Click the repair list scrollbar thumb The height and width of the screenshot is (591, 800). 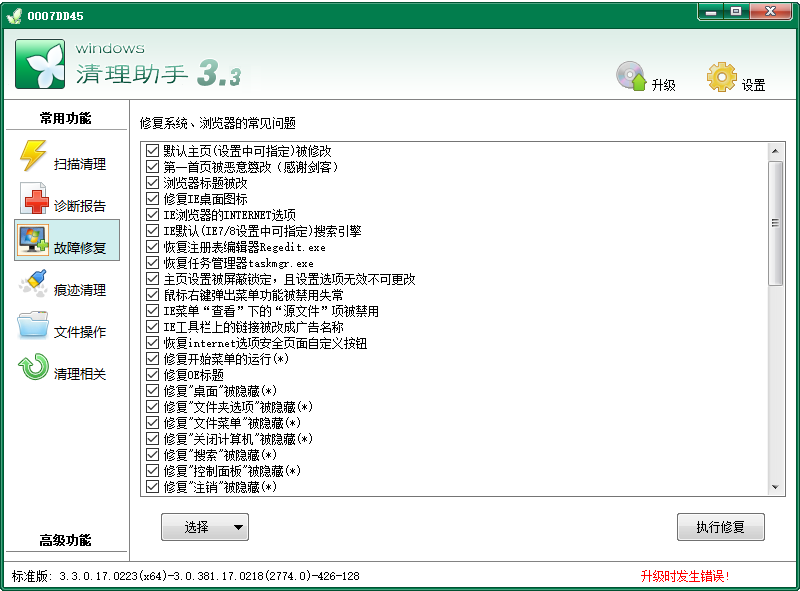[x=775, y=223]
